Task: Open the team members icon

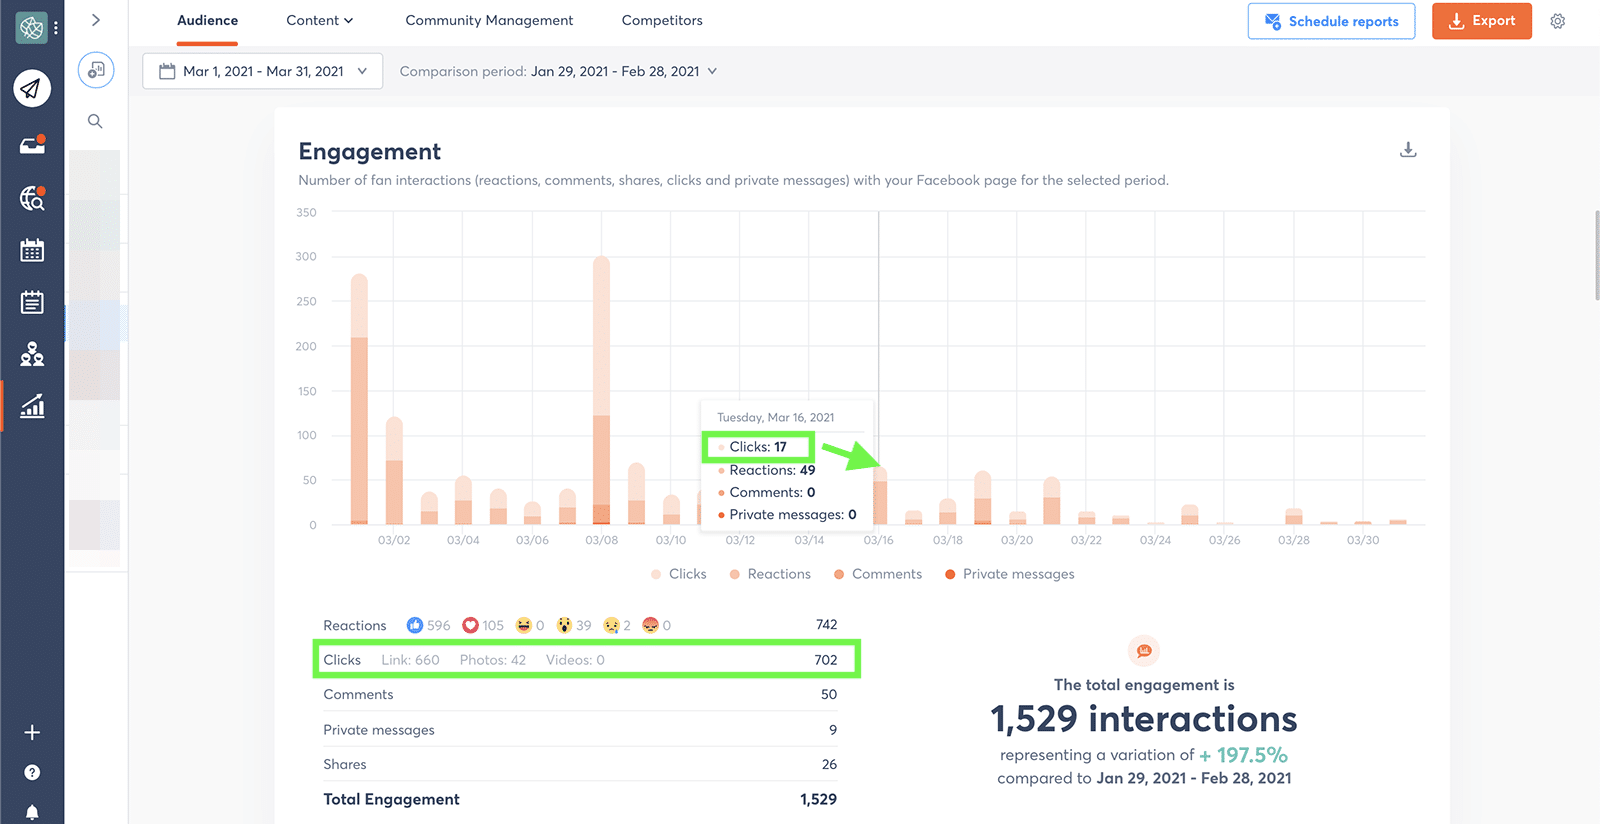Action: coord(32,354)
